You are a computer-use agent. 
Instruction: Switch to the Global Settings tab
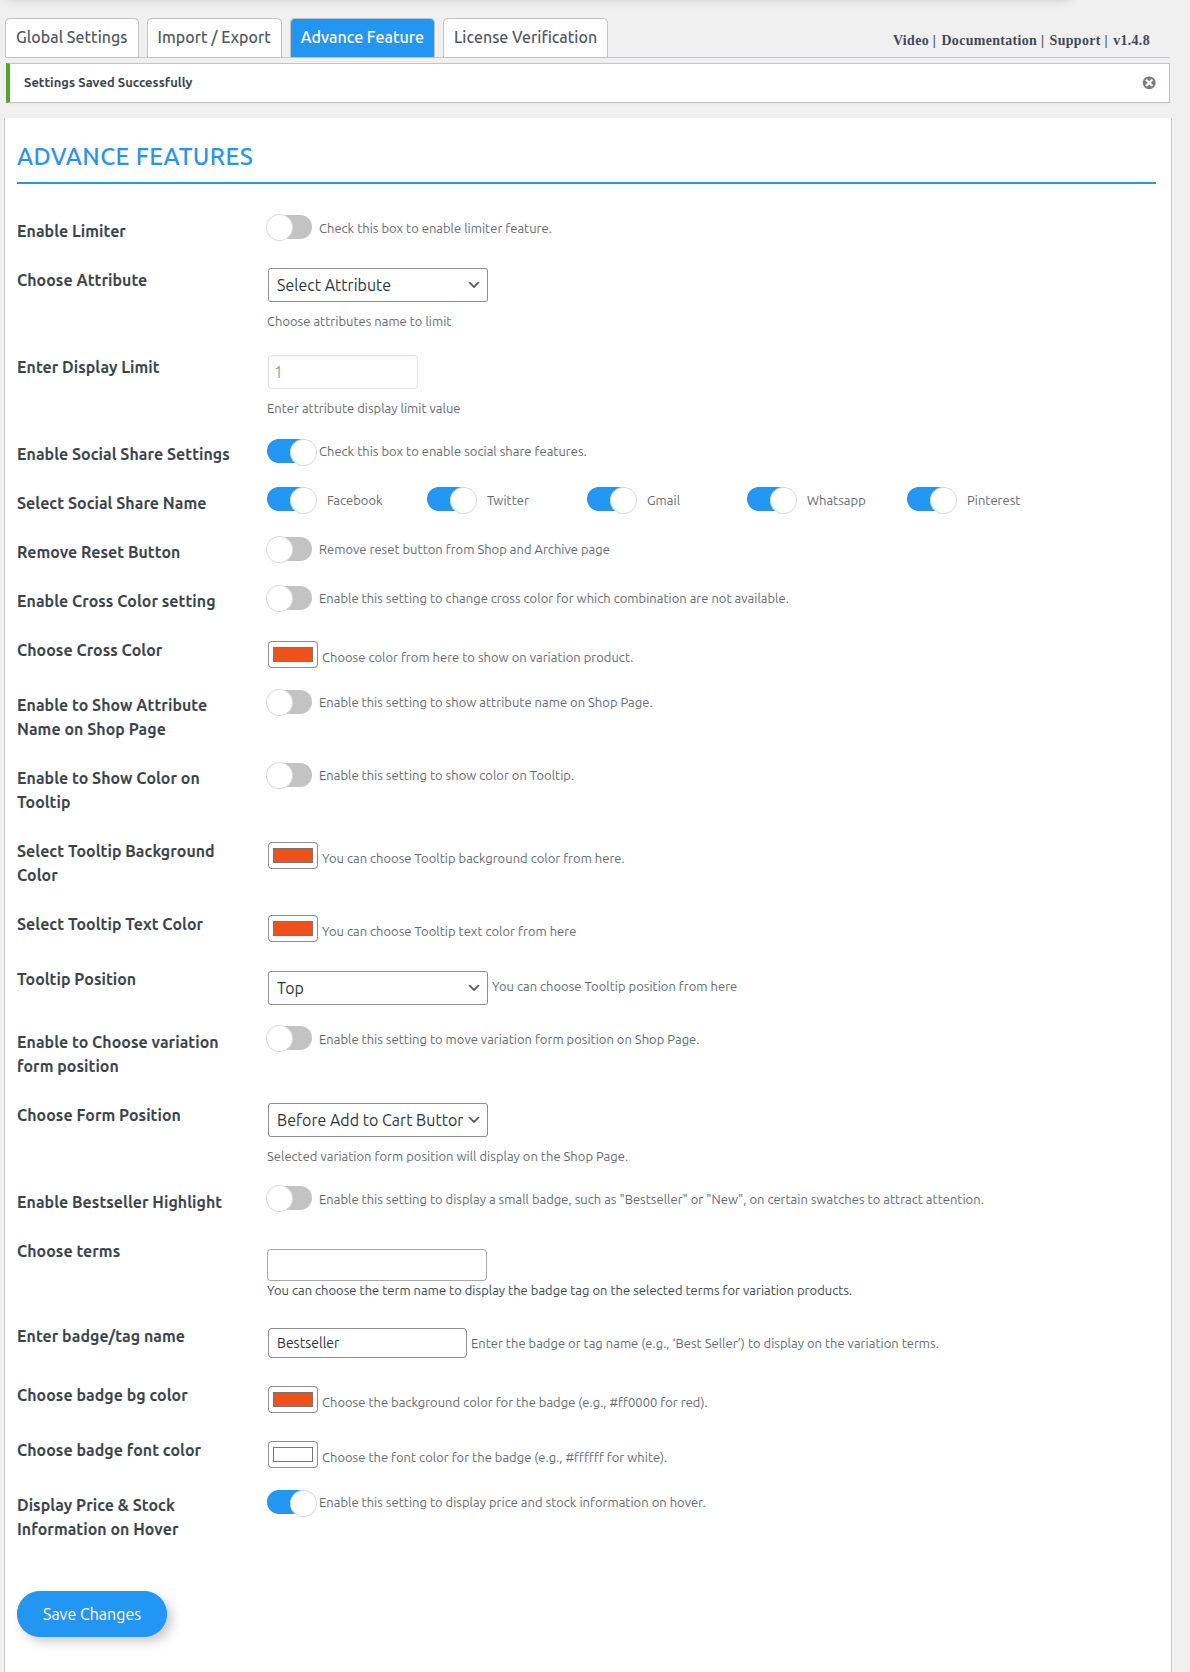[72, 38]
